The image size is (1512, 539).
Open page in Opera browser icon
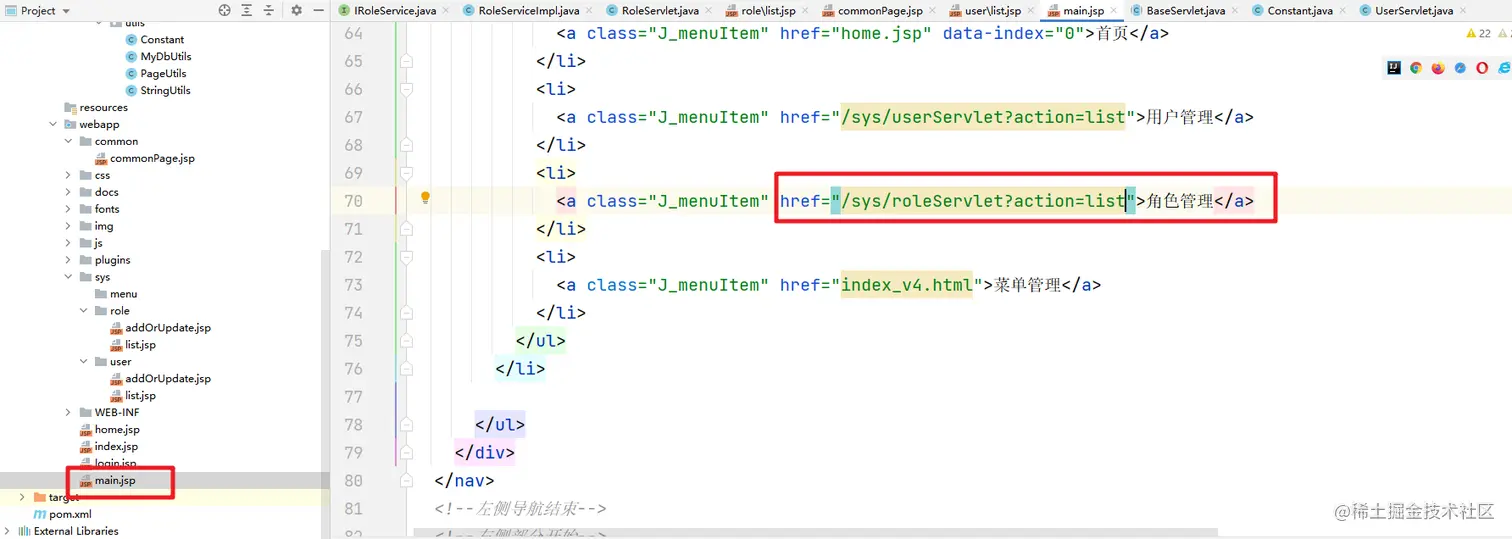point(1482,68)
